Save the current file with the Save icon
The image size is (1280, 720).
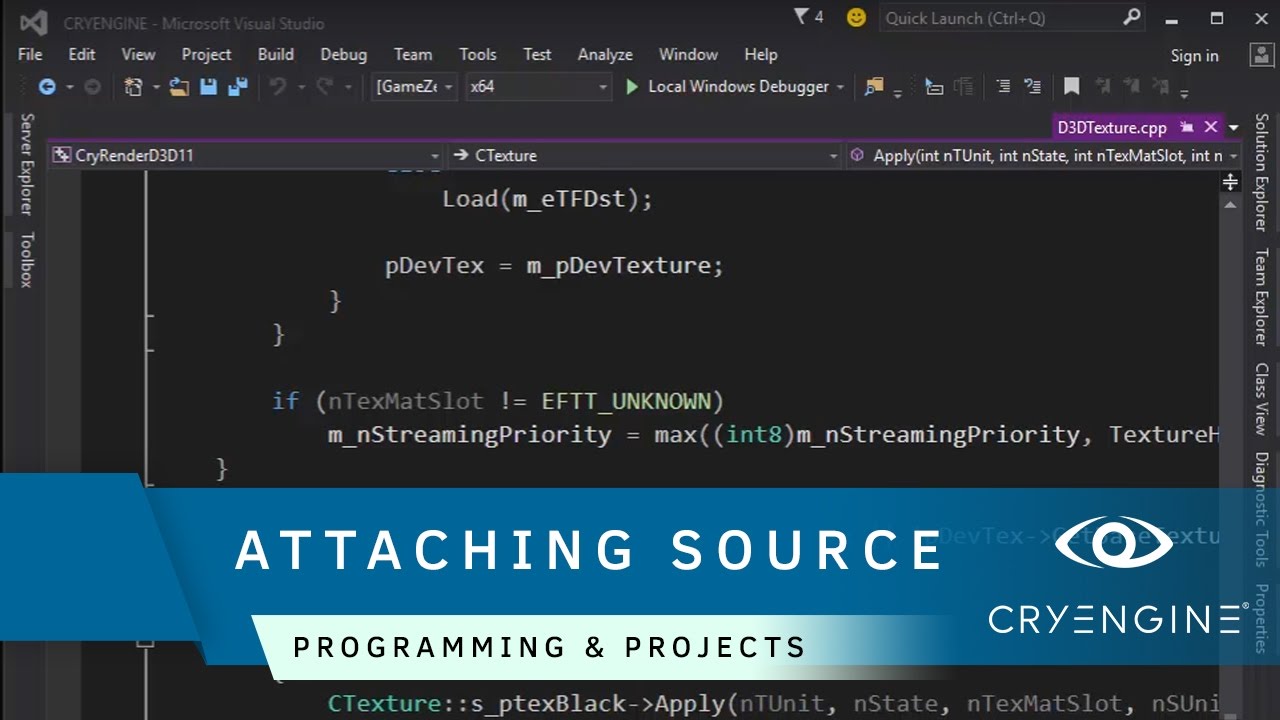208,87
